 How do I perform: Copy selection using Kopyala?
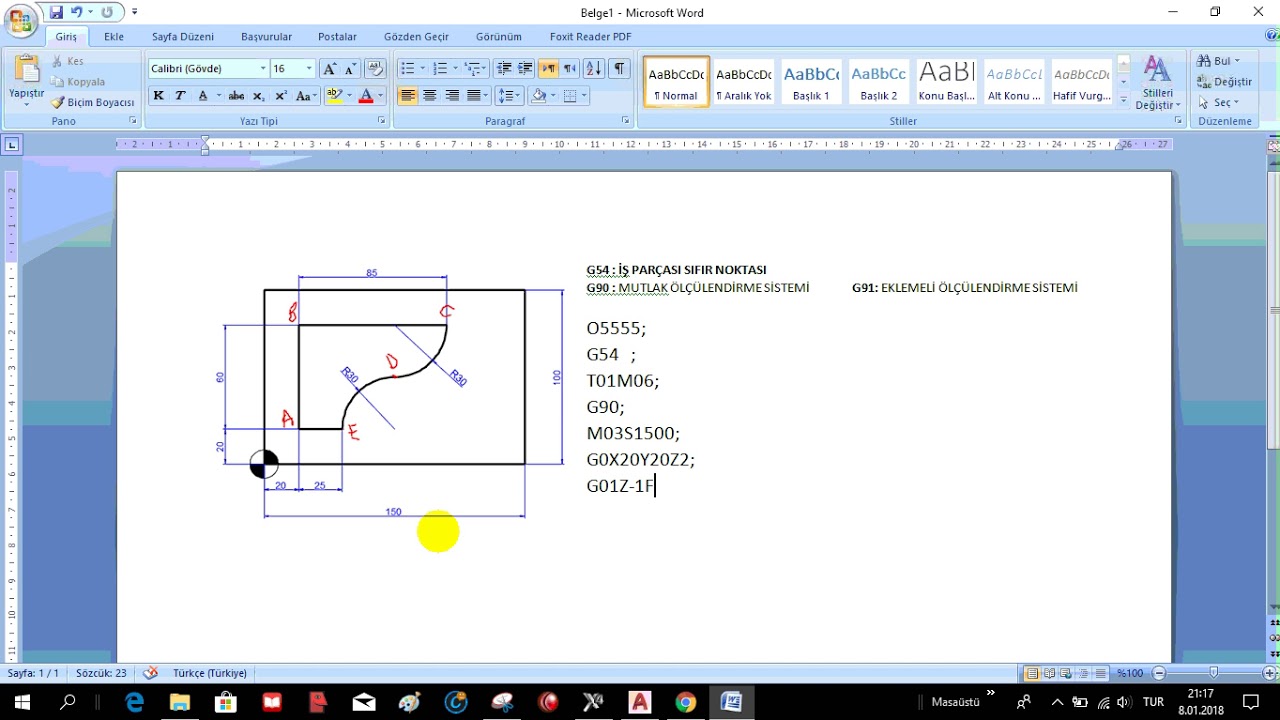(x=78, y=82)
